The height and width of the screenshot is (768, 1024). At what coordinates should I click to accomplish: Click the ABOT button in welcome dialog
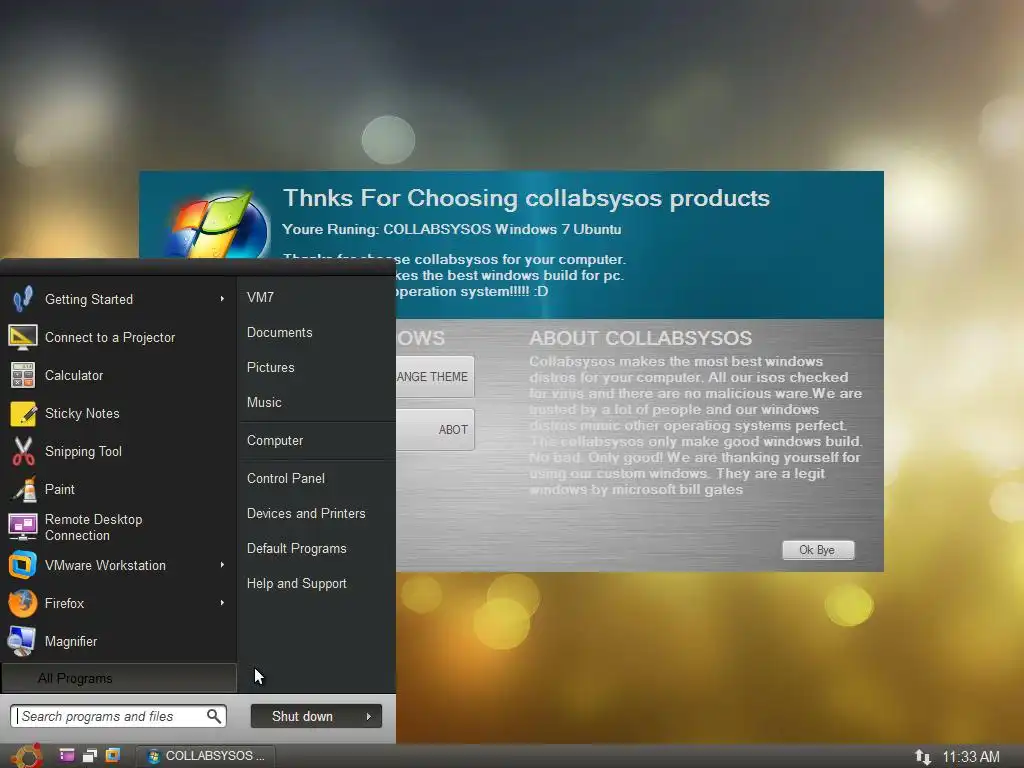coord(434,430)
